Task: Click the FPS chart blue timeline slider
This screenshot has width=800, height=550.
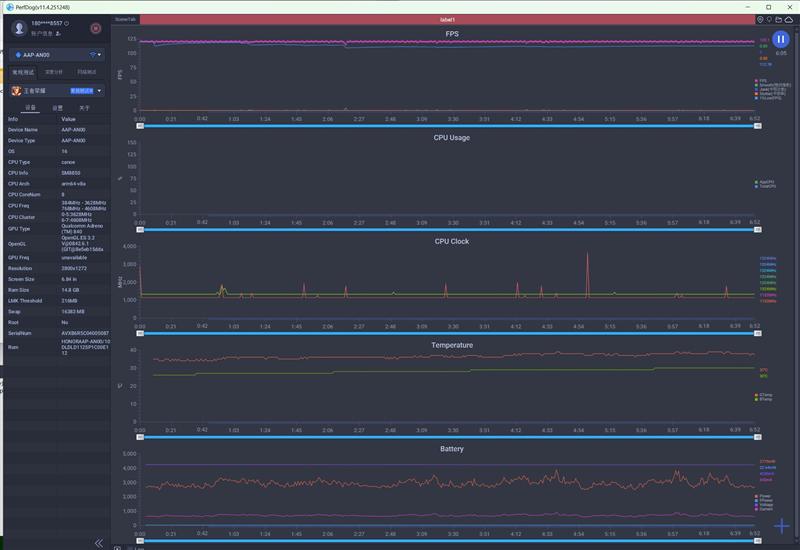Action: click(447, 126)
